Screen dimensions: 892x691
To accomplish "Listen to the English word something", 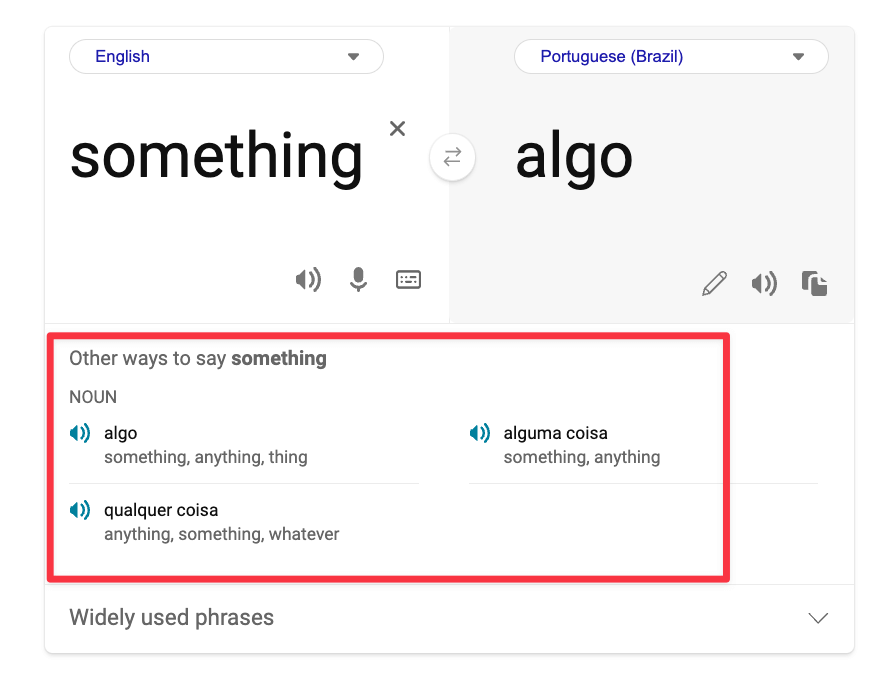I will click(x=309, y=279).
